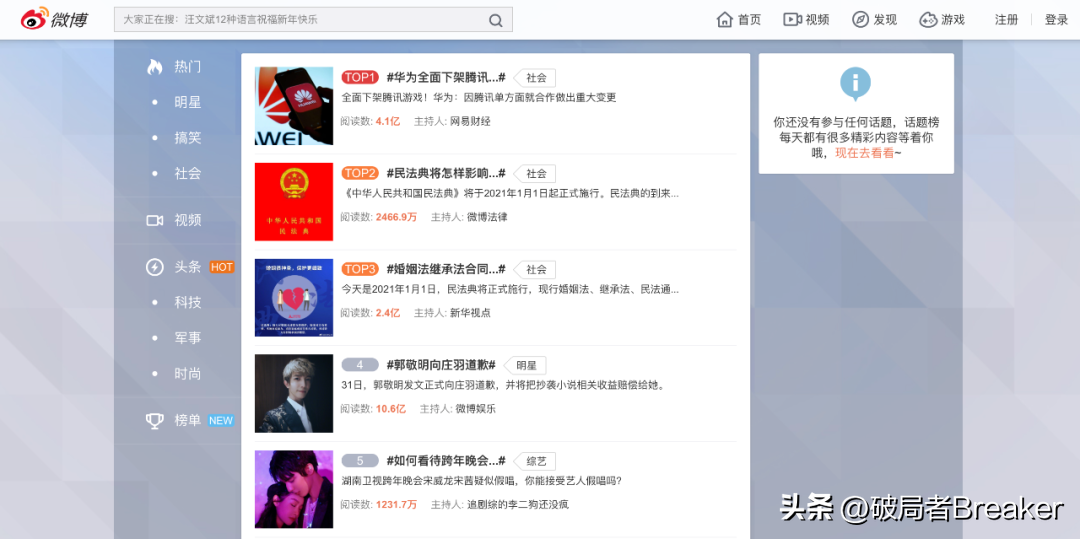The height and width of the screenshot is (539, 1080).
Task: Click the sidebar 视频 camera icon
Action: click(x=154, y=220)
